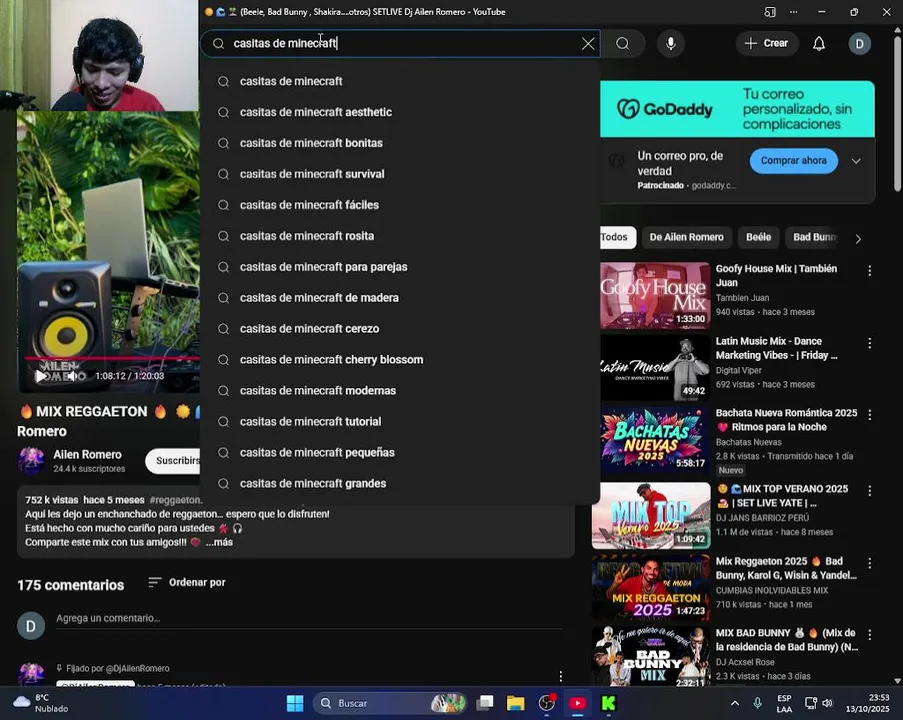Screen dimensions: 903x720
Task: Open the account avatar D menu
Action: tap(859, 44)
